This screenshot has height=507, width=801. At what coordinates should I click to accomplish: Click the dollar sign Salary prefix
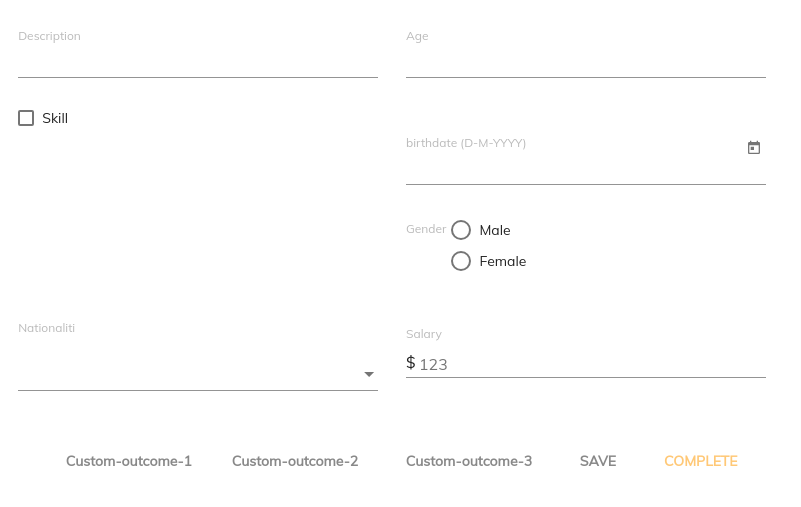411,363
